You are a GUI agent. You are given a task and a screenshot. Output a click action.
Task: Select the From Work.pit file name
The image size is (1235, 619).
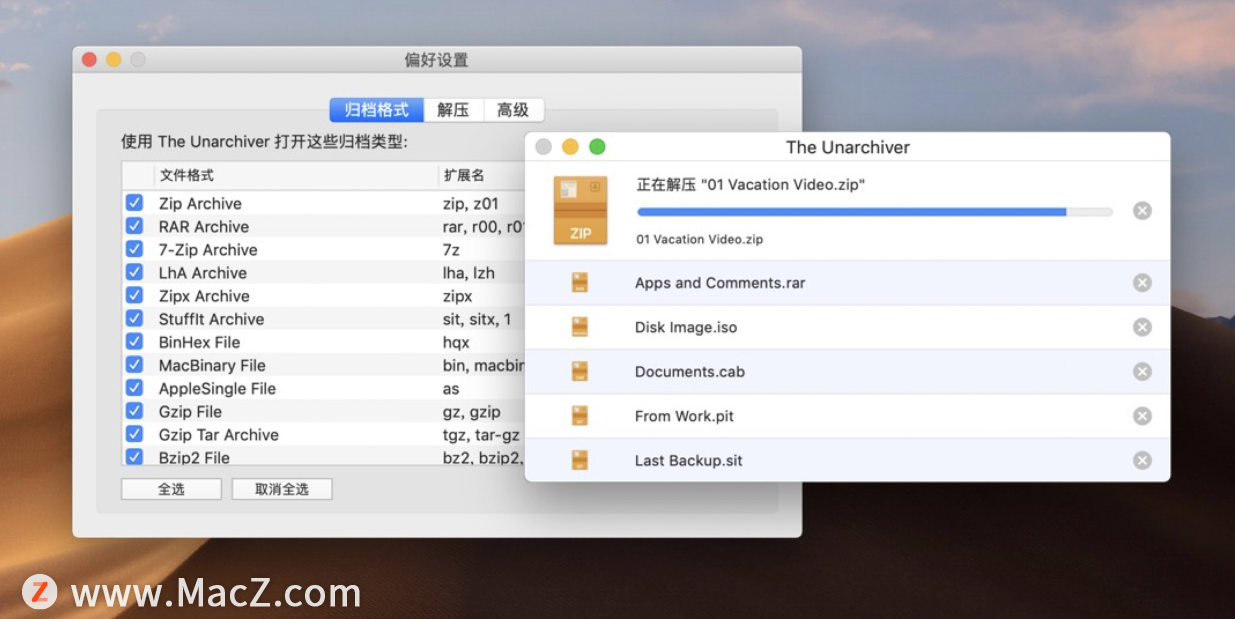(684, 416)
